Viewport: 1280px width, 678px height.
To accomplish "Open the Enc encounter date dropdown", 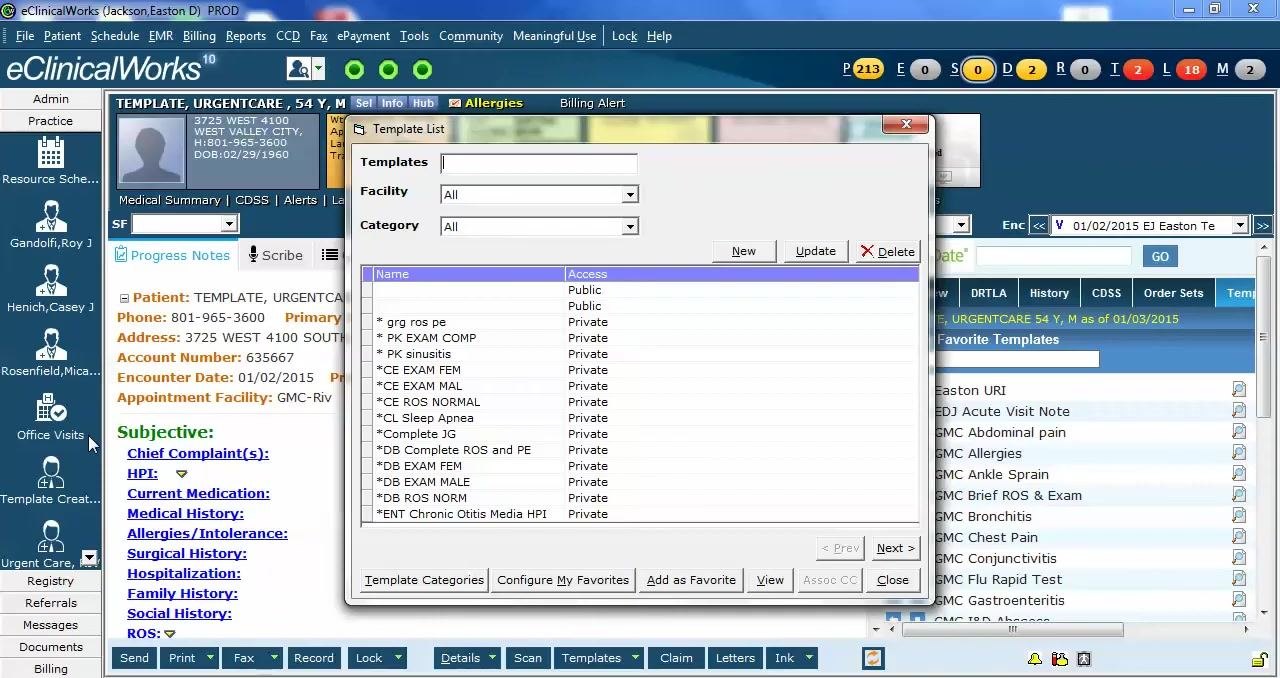I will click(x=1239, y=226).
